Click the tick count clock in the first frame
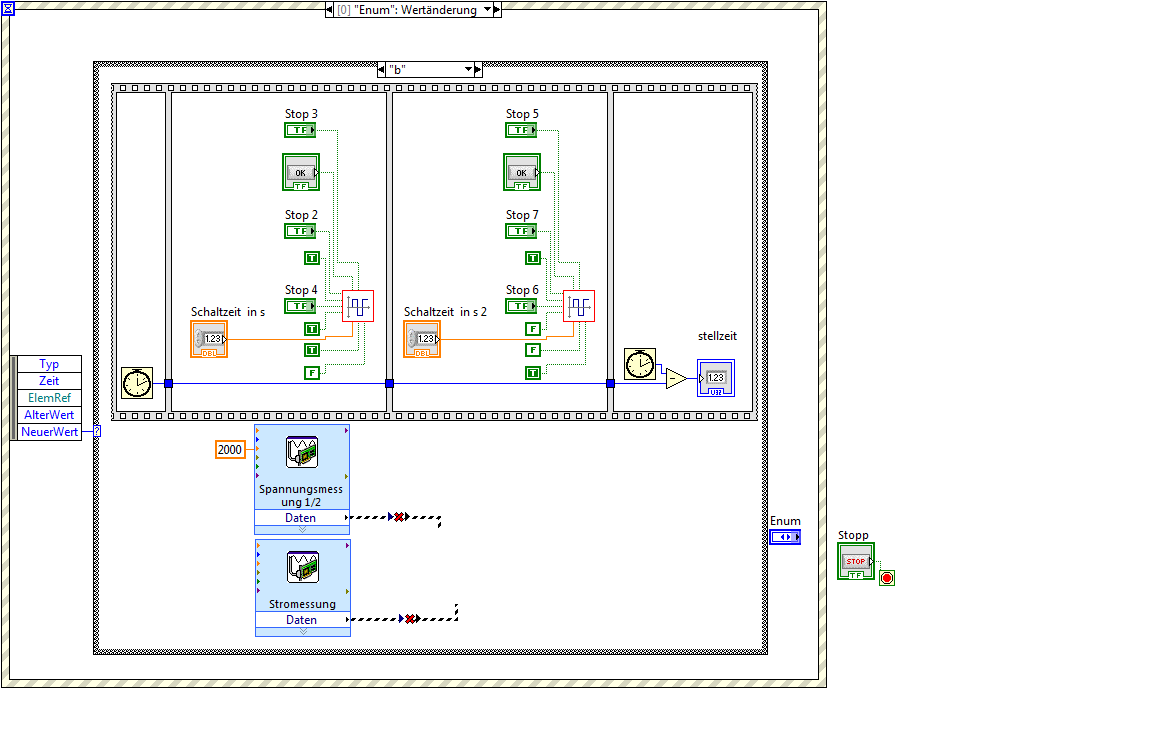This screenshot has height=734, width=1152. [x=137, y=383]
